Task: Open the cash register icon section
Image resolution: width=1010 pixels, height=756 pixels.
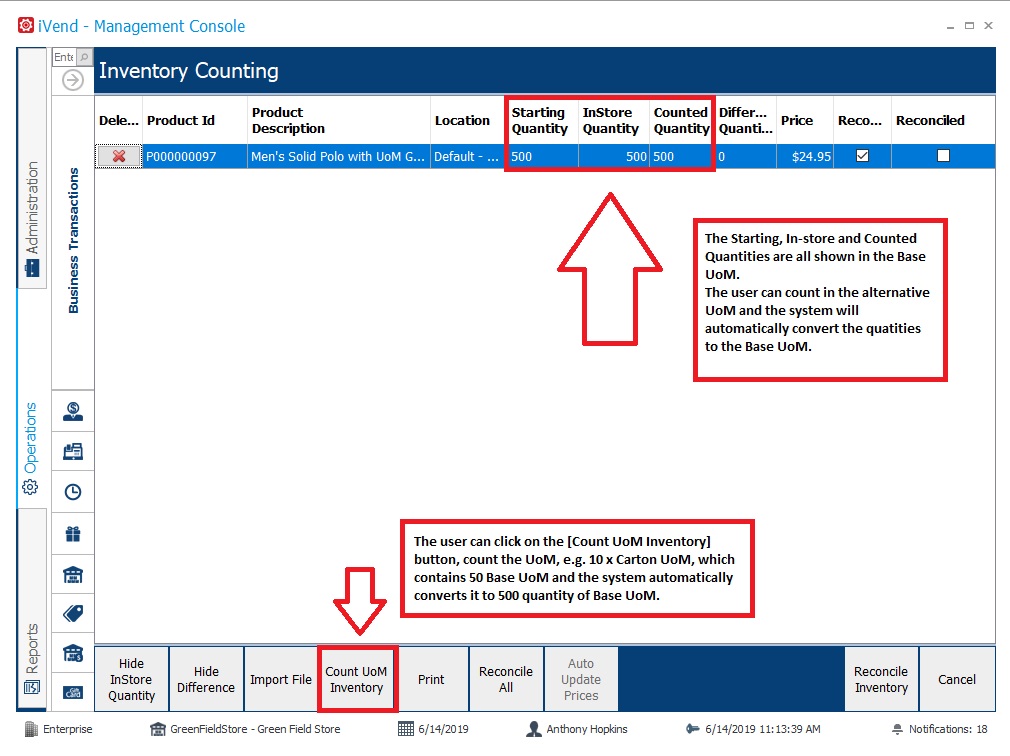Action: click(73, 451)
